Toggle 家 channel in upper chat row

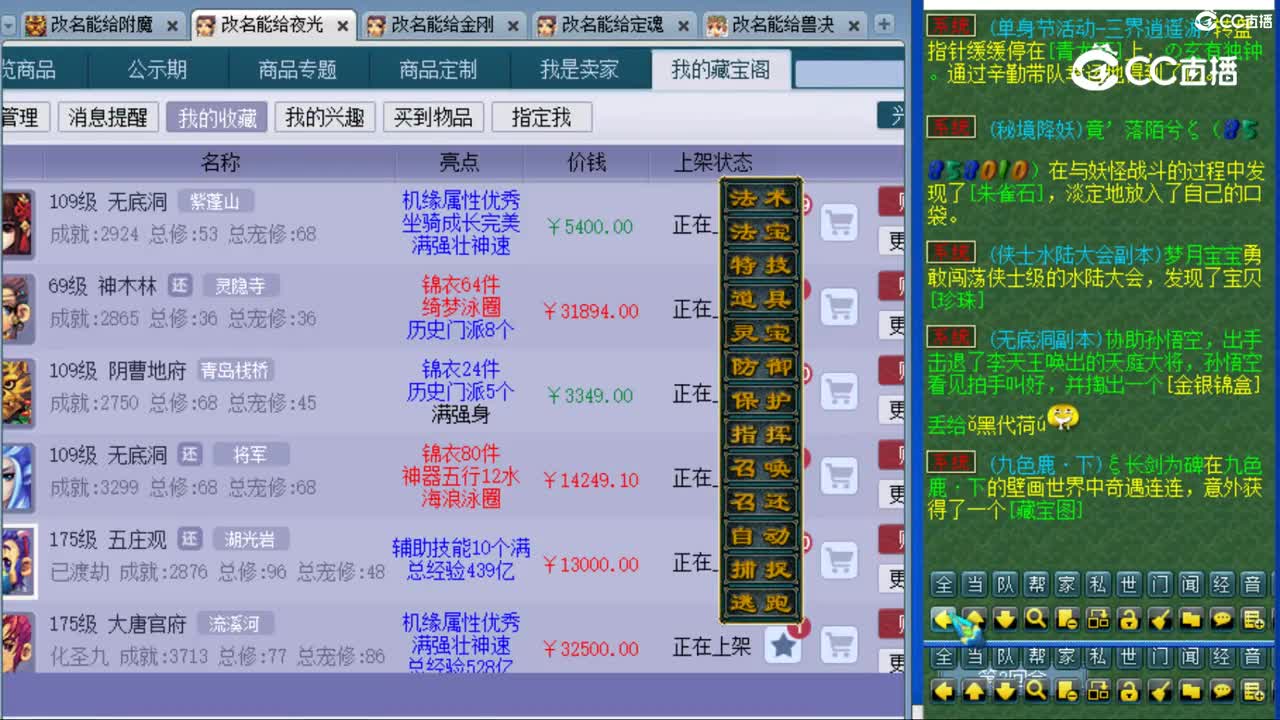pos(1067,584)
